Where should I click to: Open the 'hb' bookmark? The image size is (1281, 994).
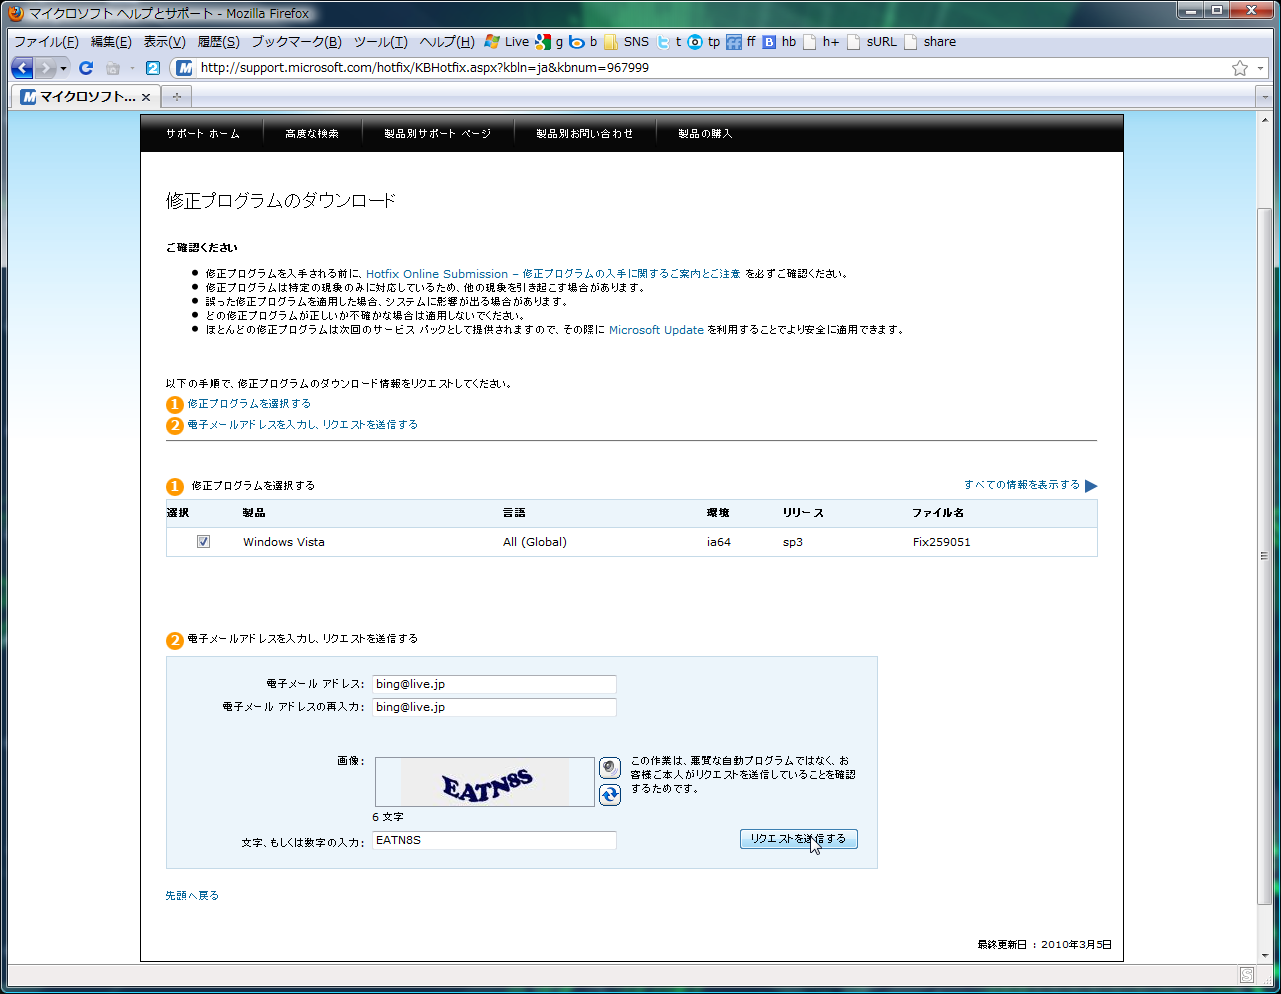(x=779, y=42)
